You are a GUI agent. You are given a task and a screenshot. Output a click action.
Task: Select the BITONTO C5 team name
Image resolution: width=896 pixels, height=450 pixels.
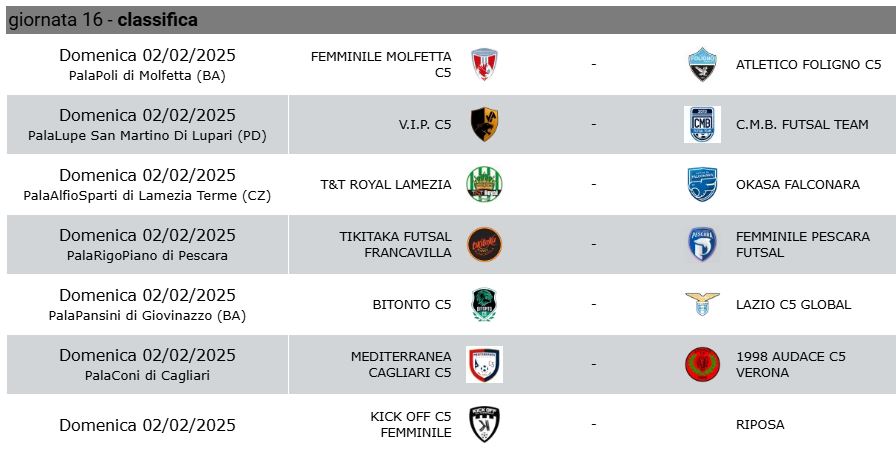(x=412, y=304)
